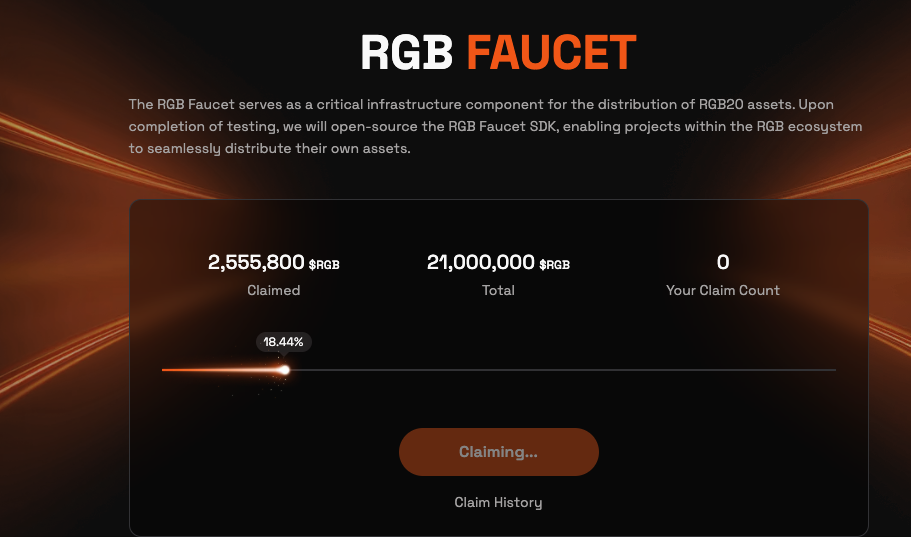Click the $RGB unit next to total amount
Image resolution: width=911 pixels, height=537 pixels.
pos(554,265)
